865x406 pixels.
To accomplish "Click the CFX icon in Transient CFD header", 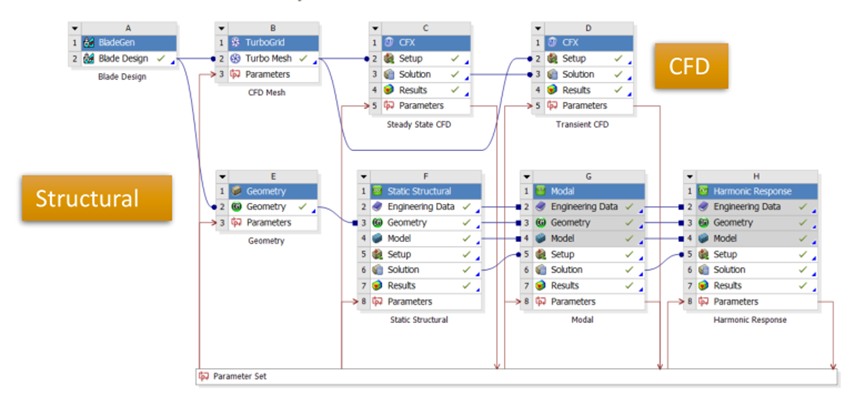I will tap(551, 42).
